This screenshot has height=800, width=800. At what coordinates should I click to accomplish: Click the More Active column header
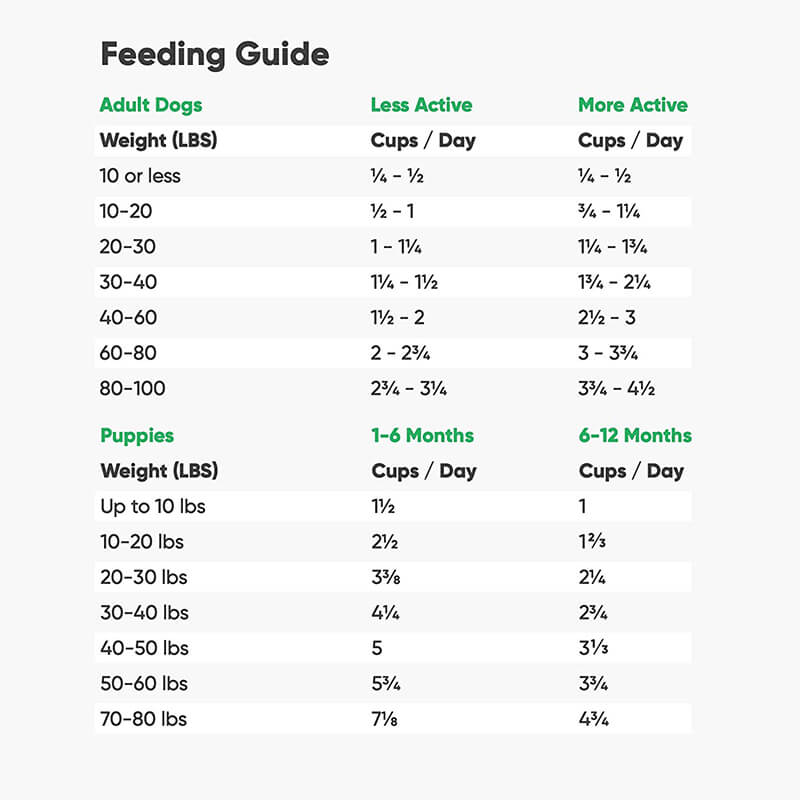(x=632, y=105)
